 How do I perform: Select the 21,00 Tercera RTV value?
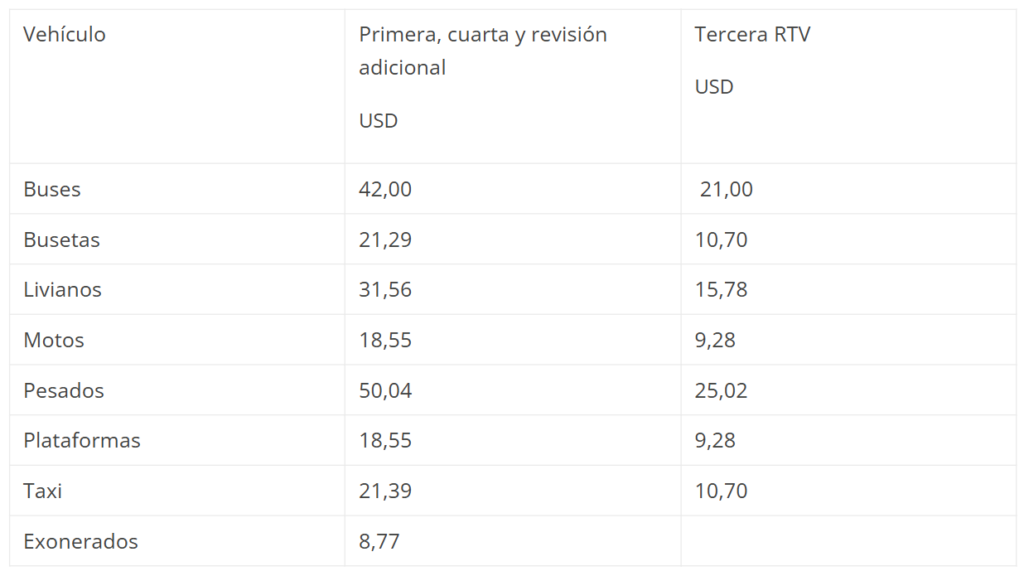tap(726, 189)
